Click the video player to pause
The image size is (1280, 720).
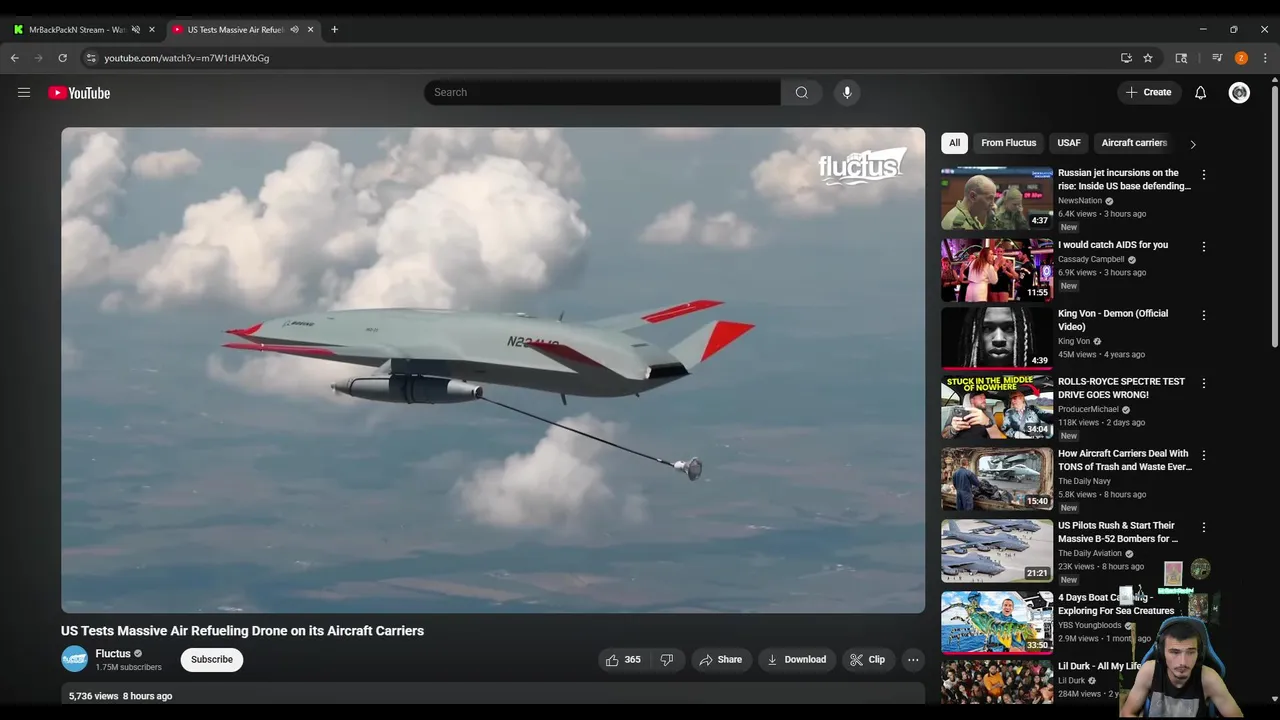(x=493, y=370)
